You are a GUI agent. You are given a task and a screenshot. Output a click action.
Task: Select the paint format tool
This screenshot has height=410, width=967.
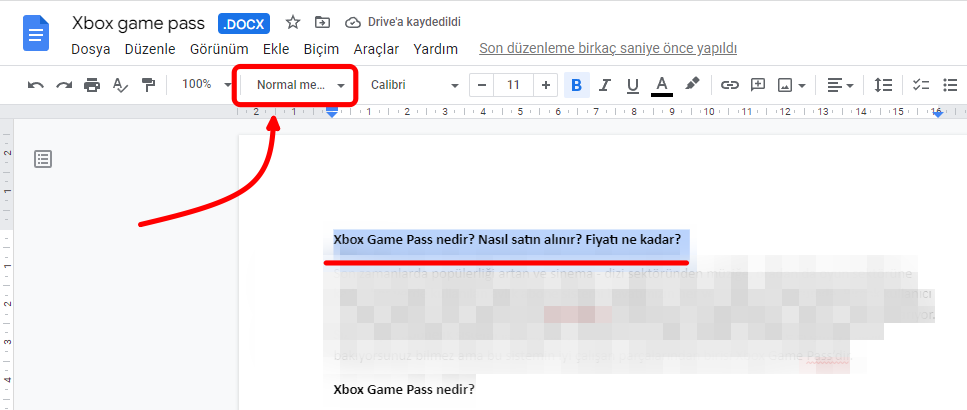click(x=149, y=85)
